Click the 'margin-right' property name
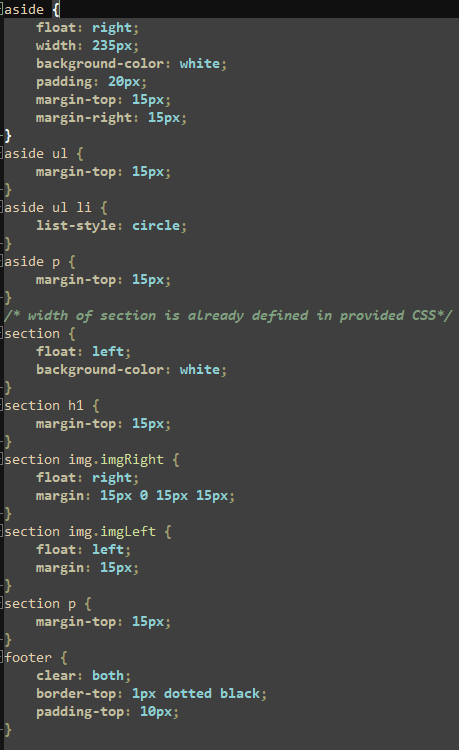459x750 pixels. [x=84, y=118]
